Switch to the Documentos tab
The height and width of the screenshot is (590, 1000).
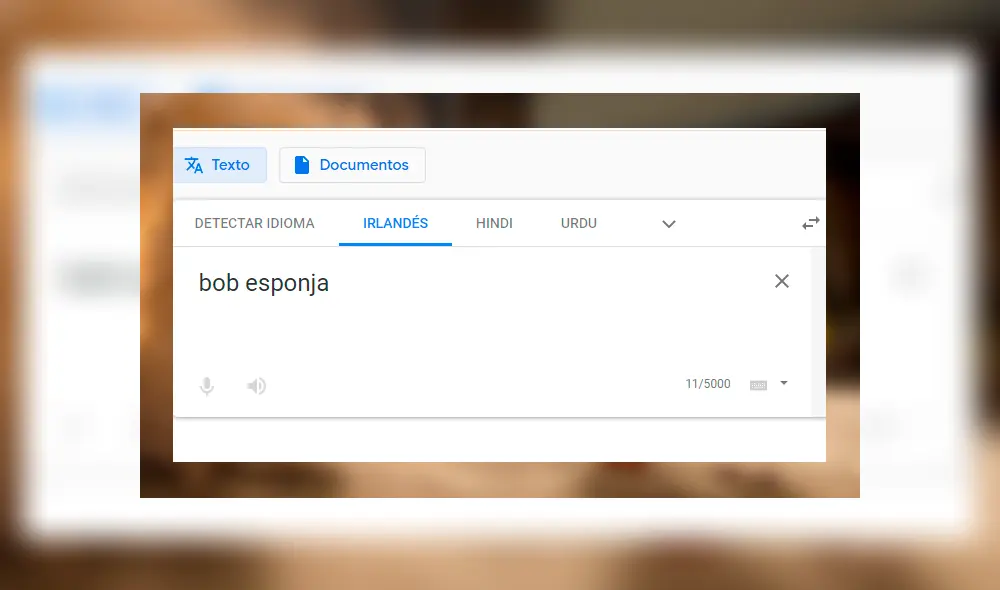(352, 164)
